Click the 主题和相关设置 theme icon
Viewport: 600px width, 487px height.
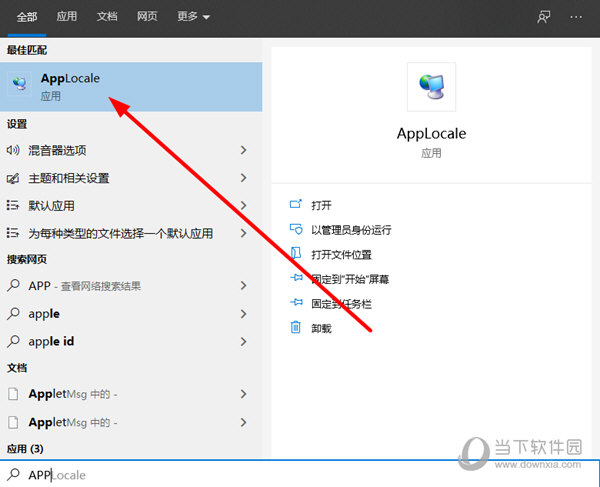click(x=13, y=178)
